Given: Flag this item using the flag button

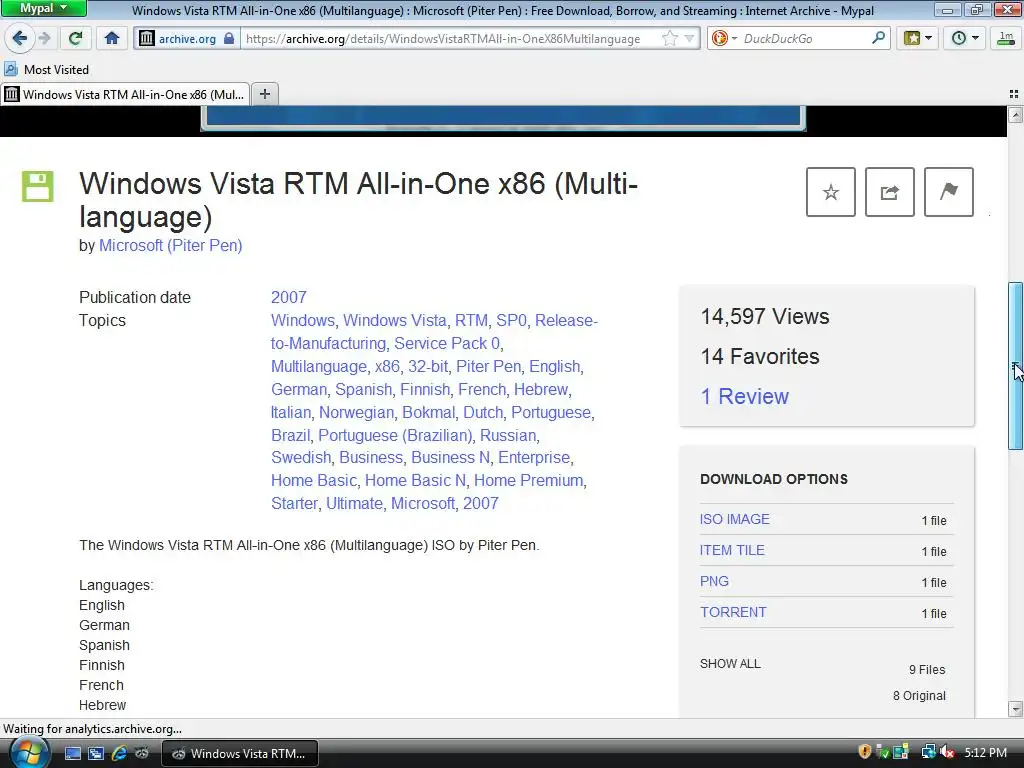Looking at the screenshot, I should tap(949, 192).
